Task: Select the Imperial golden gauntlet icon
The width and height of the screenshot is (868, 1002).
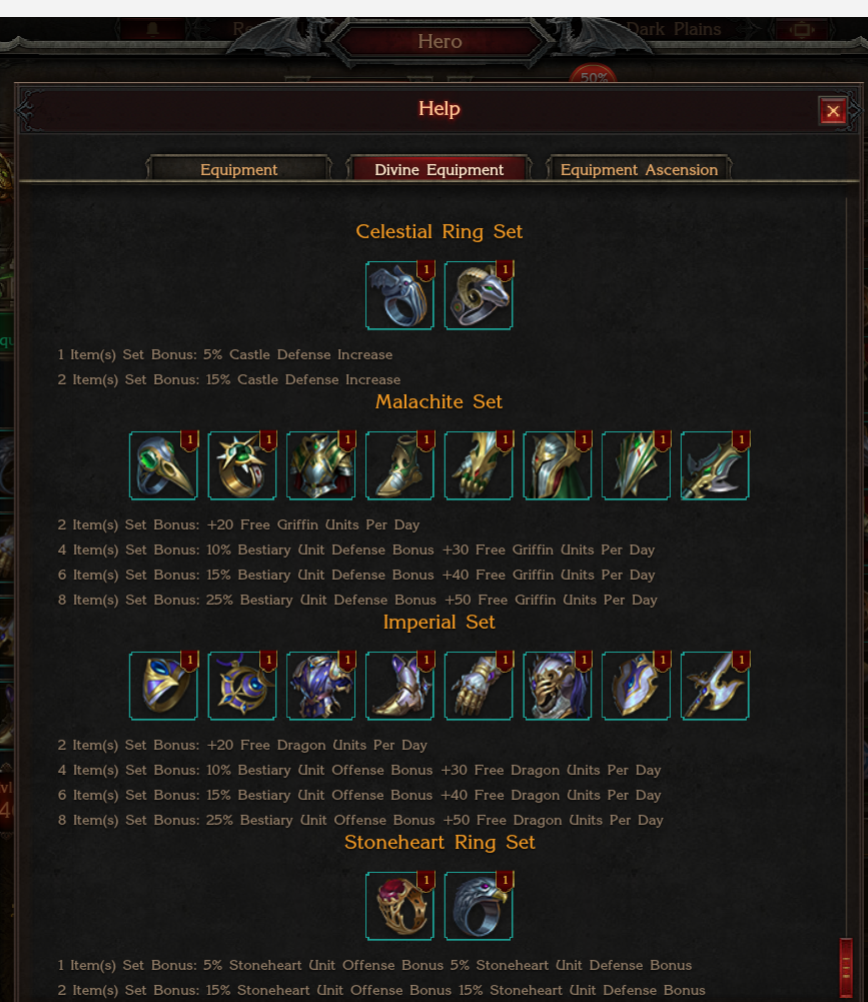Action: [478, 686]
